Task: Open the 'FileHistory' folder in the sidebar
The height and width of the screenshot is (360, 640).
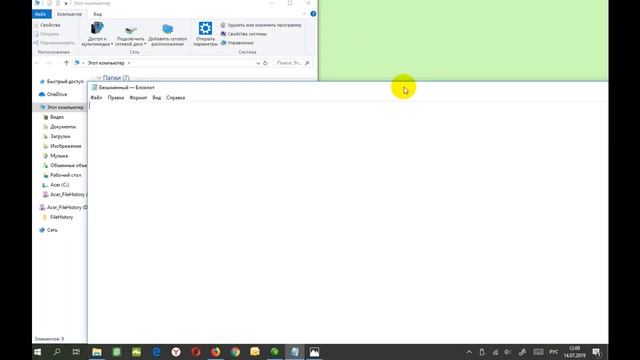Action: point(58,217)
